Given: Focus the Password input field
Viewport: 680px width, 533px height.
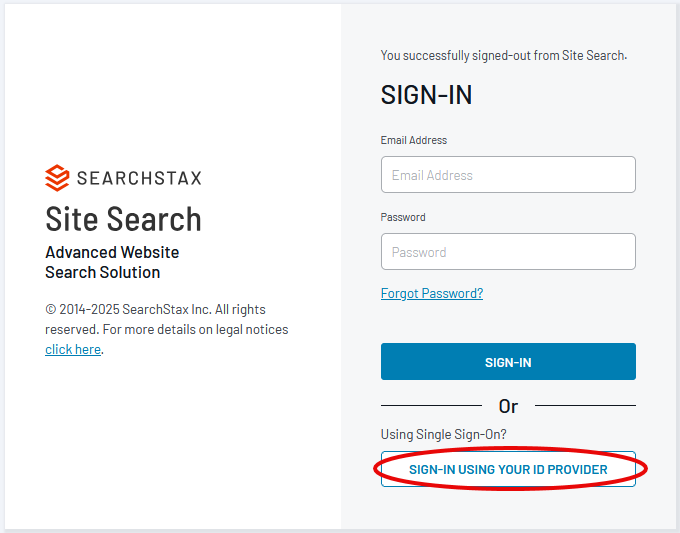Looking at the screenshot, I should [508, 252].
